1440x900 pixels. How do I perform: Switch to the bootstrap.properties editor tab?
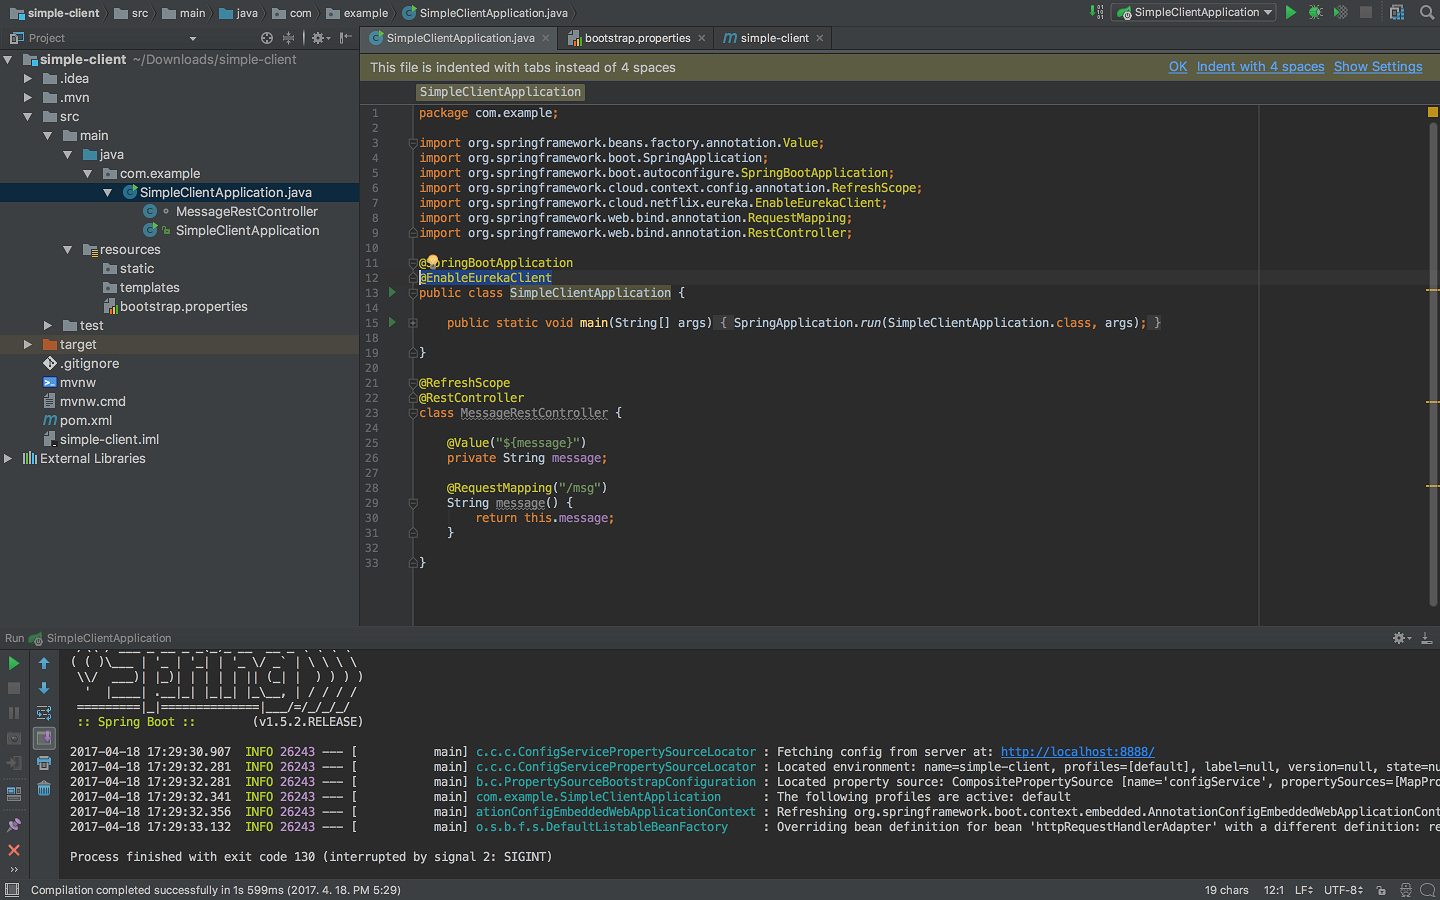click(x=636, y=38)
